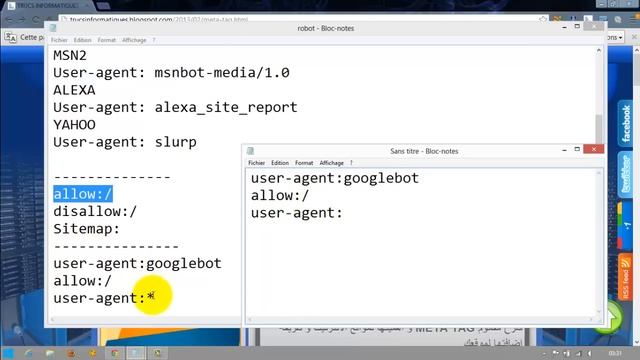Click User-agent: slurp line
640x360 pixels.
(x=125, y=142)
